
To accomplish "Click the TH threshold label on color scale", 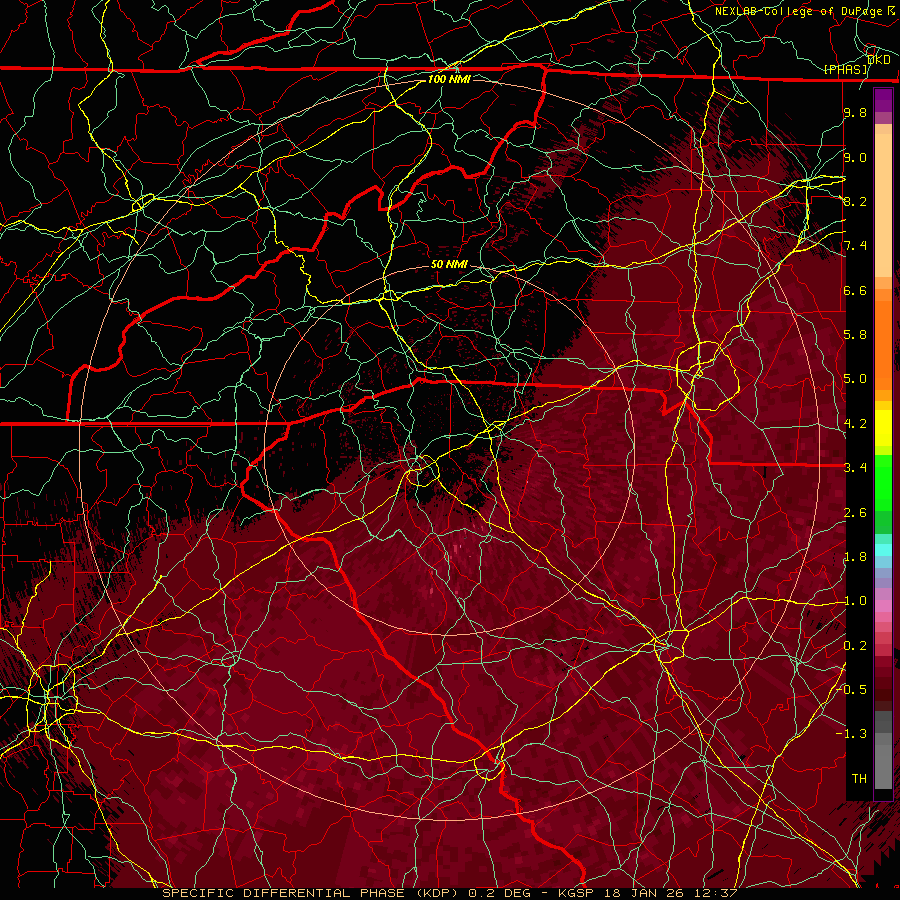I will click(x=859, y=779).
